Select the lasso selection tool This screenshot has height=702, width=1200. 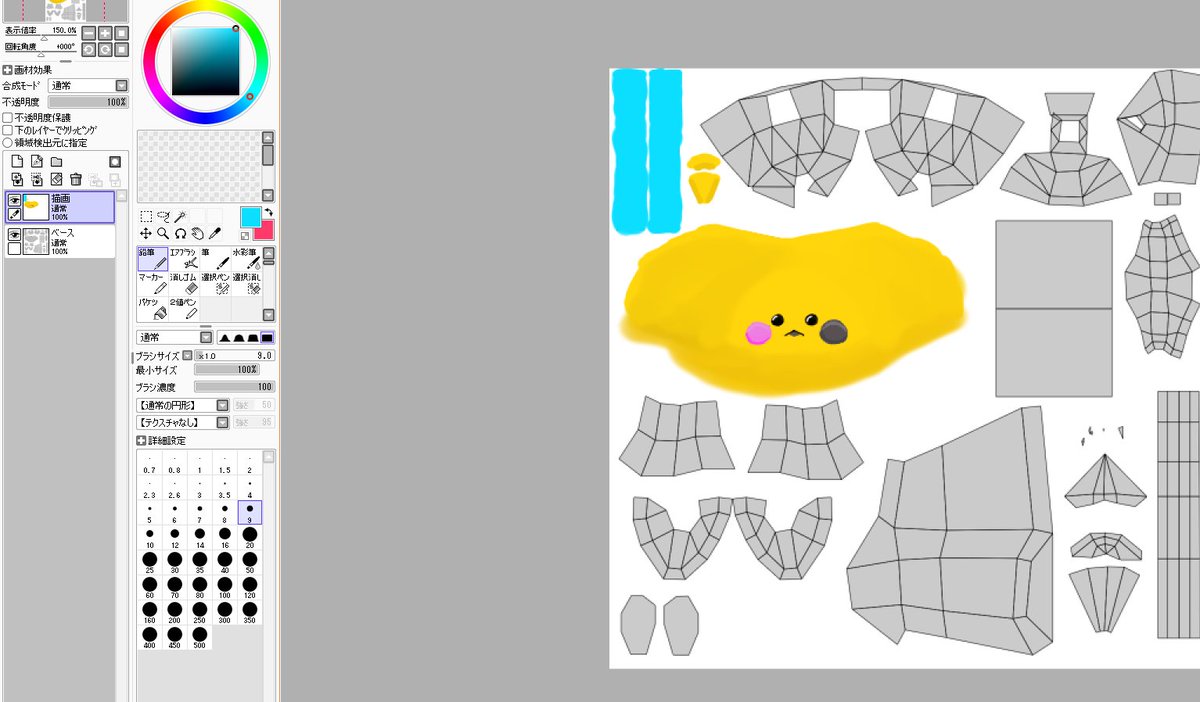pyautogui.click(x=163, y=216)
